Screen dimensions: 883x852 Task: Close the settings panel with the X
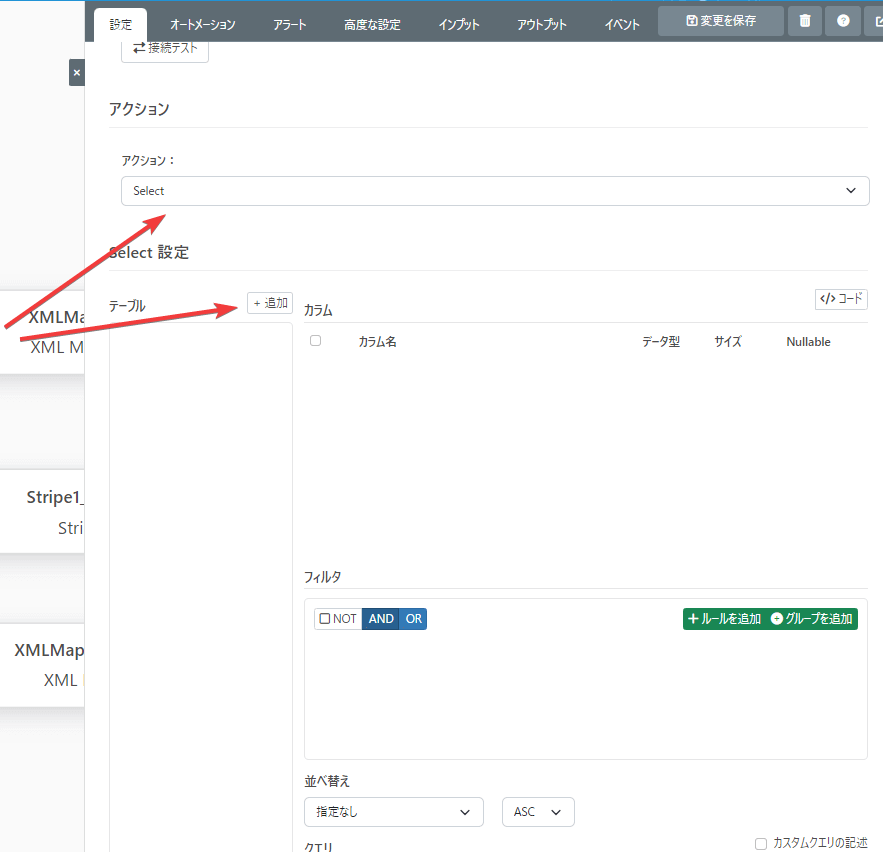(77, 73)
